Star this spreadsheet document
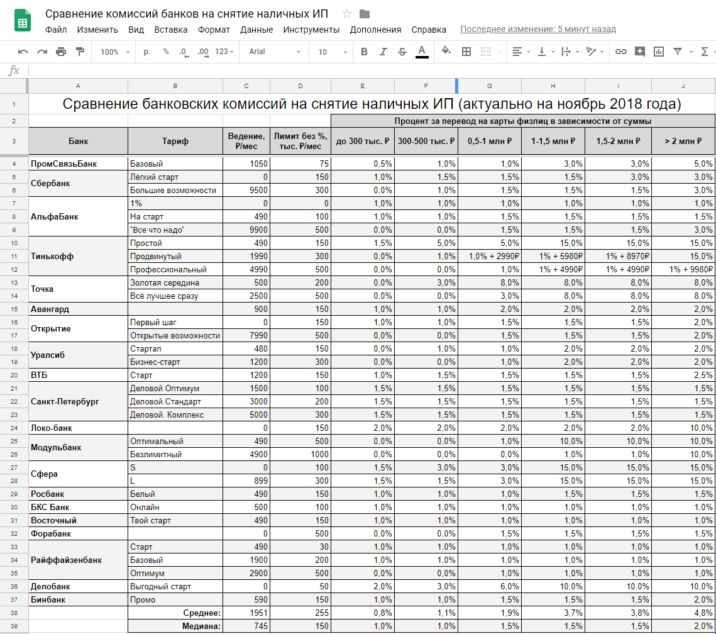This screenshot has height=634, width=716. 347,14
